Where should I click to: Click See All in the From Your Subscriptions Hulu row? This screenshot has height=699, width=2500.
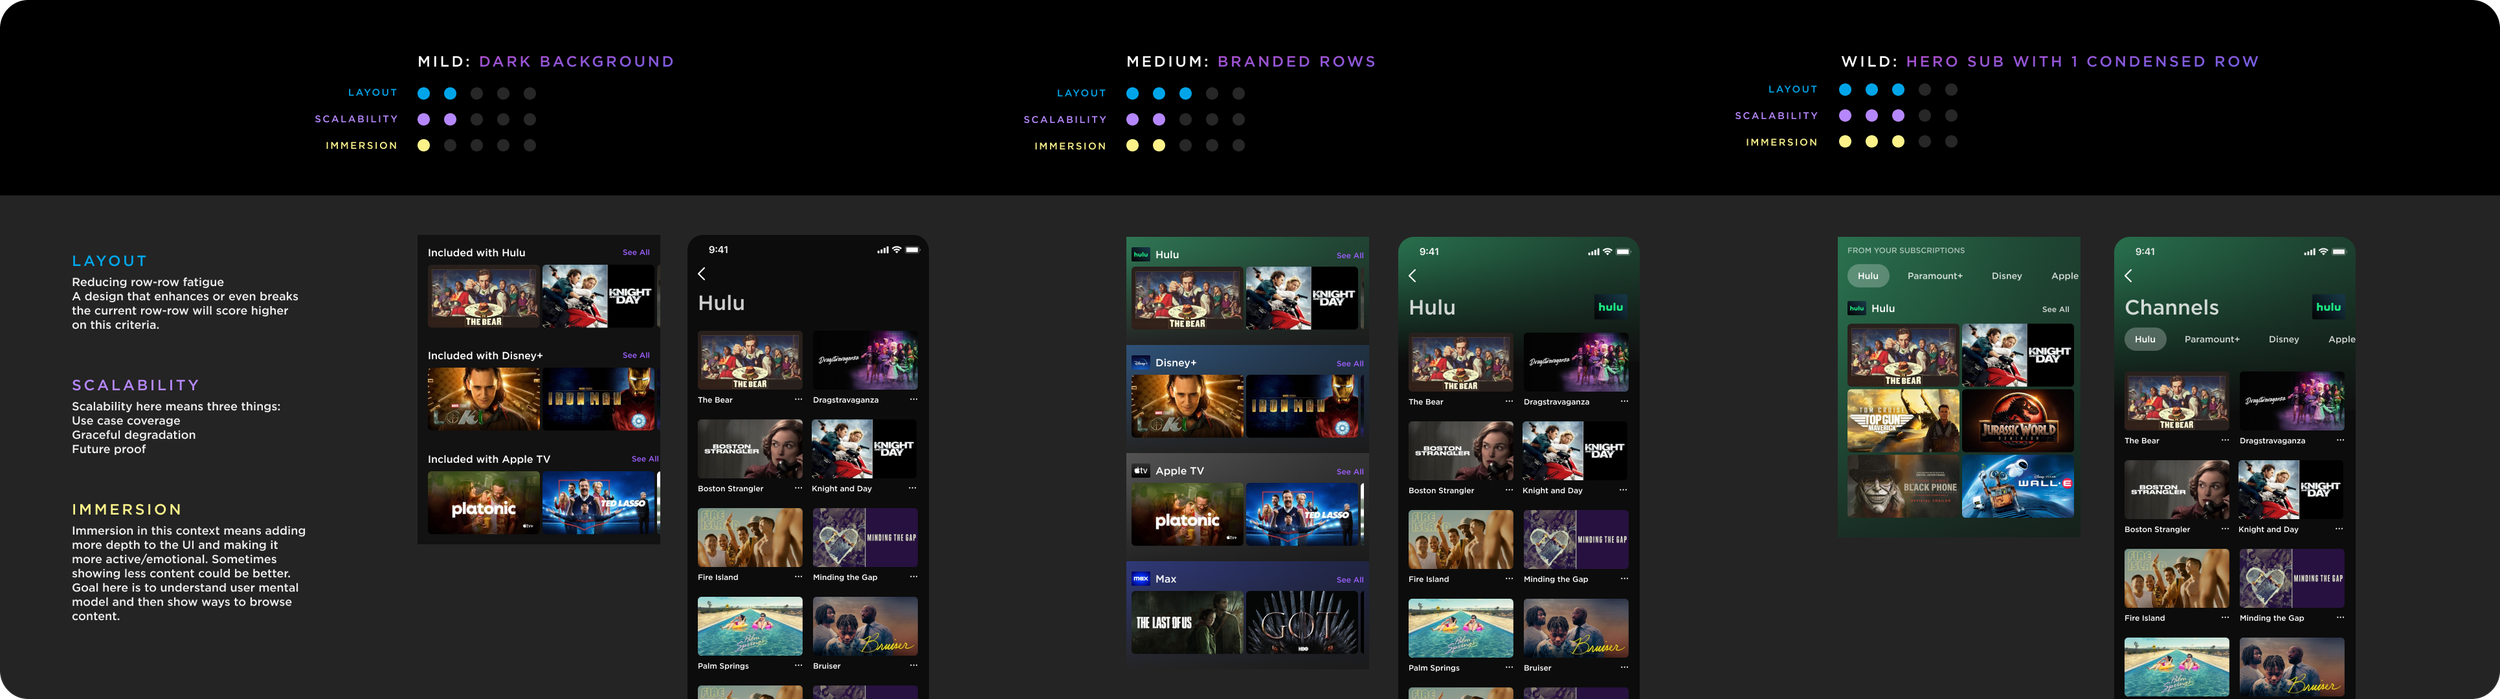[2056, 309]
